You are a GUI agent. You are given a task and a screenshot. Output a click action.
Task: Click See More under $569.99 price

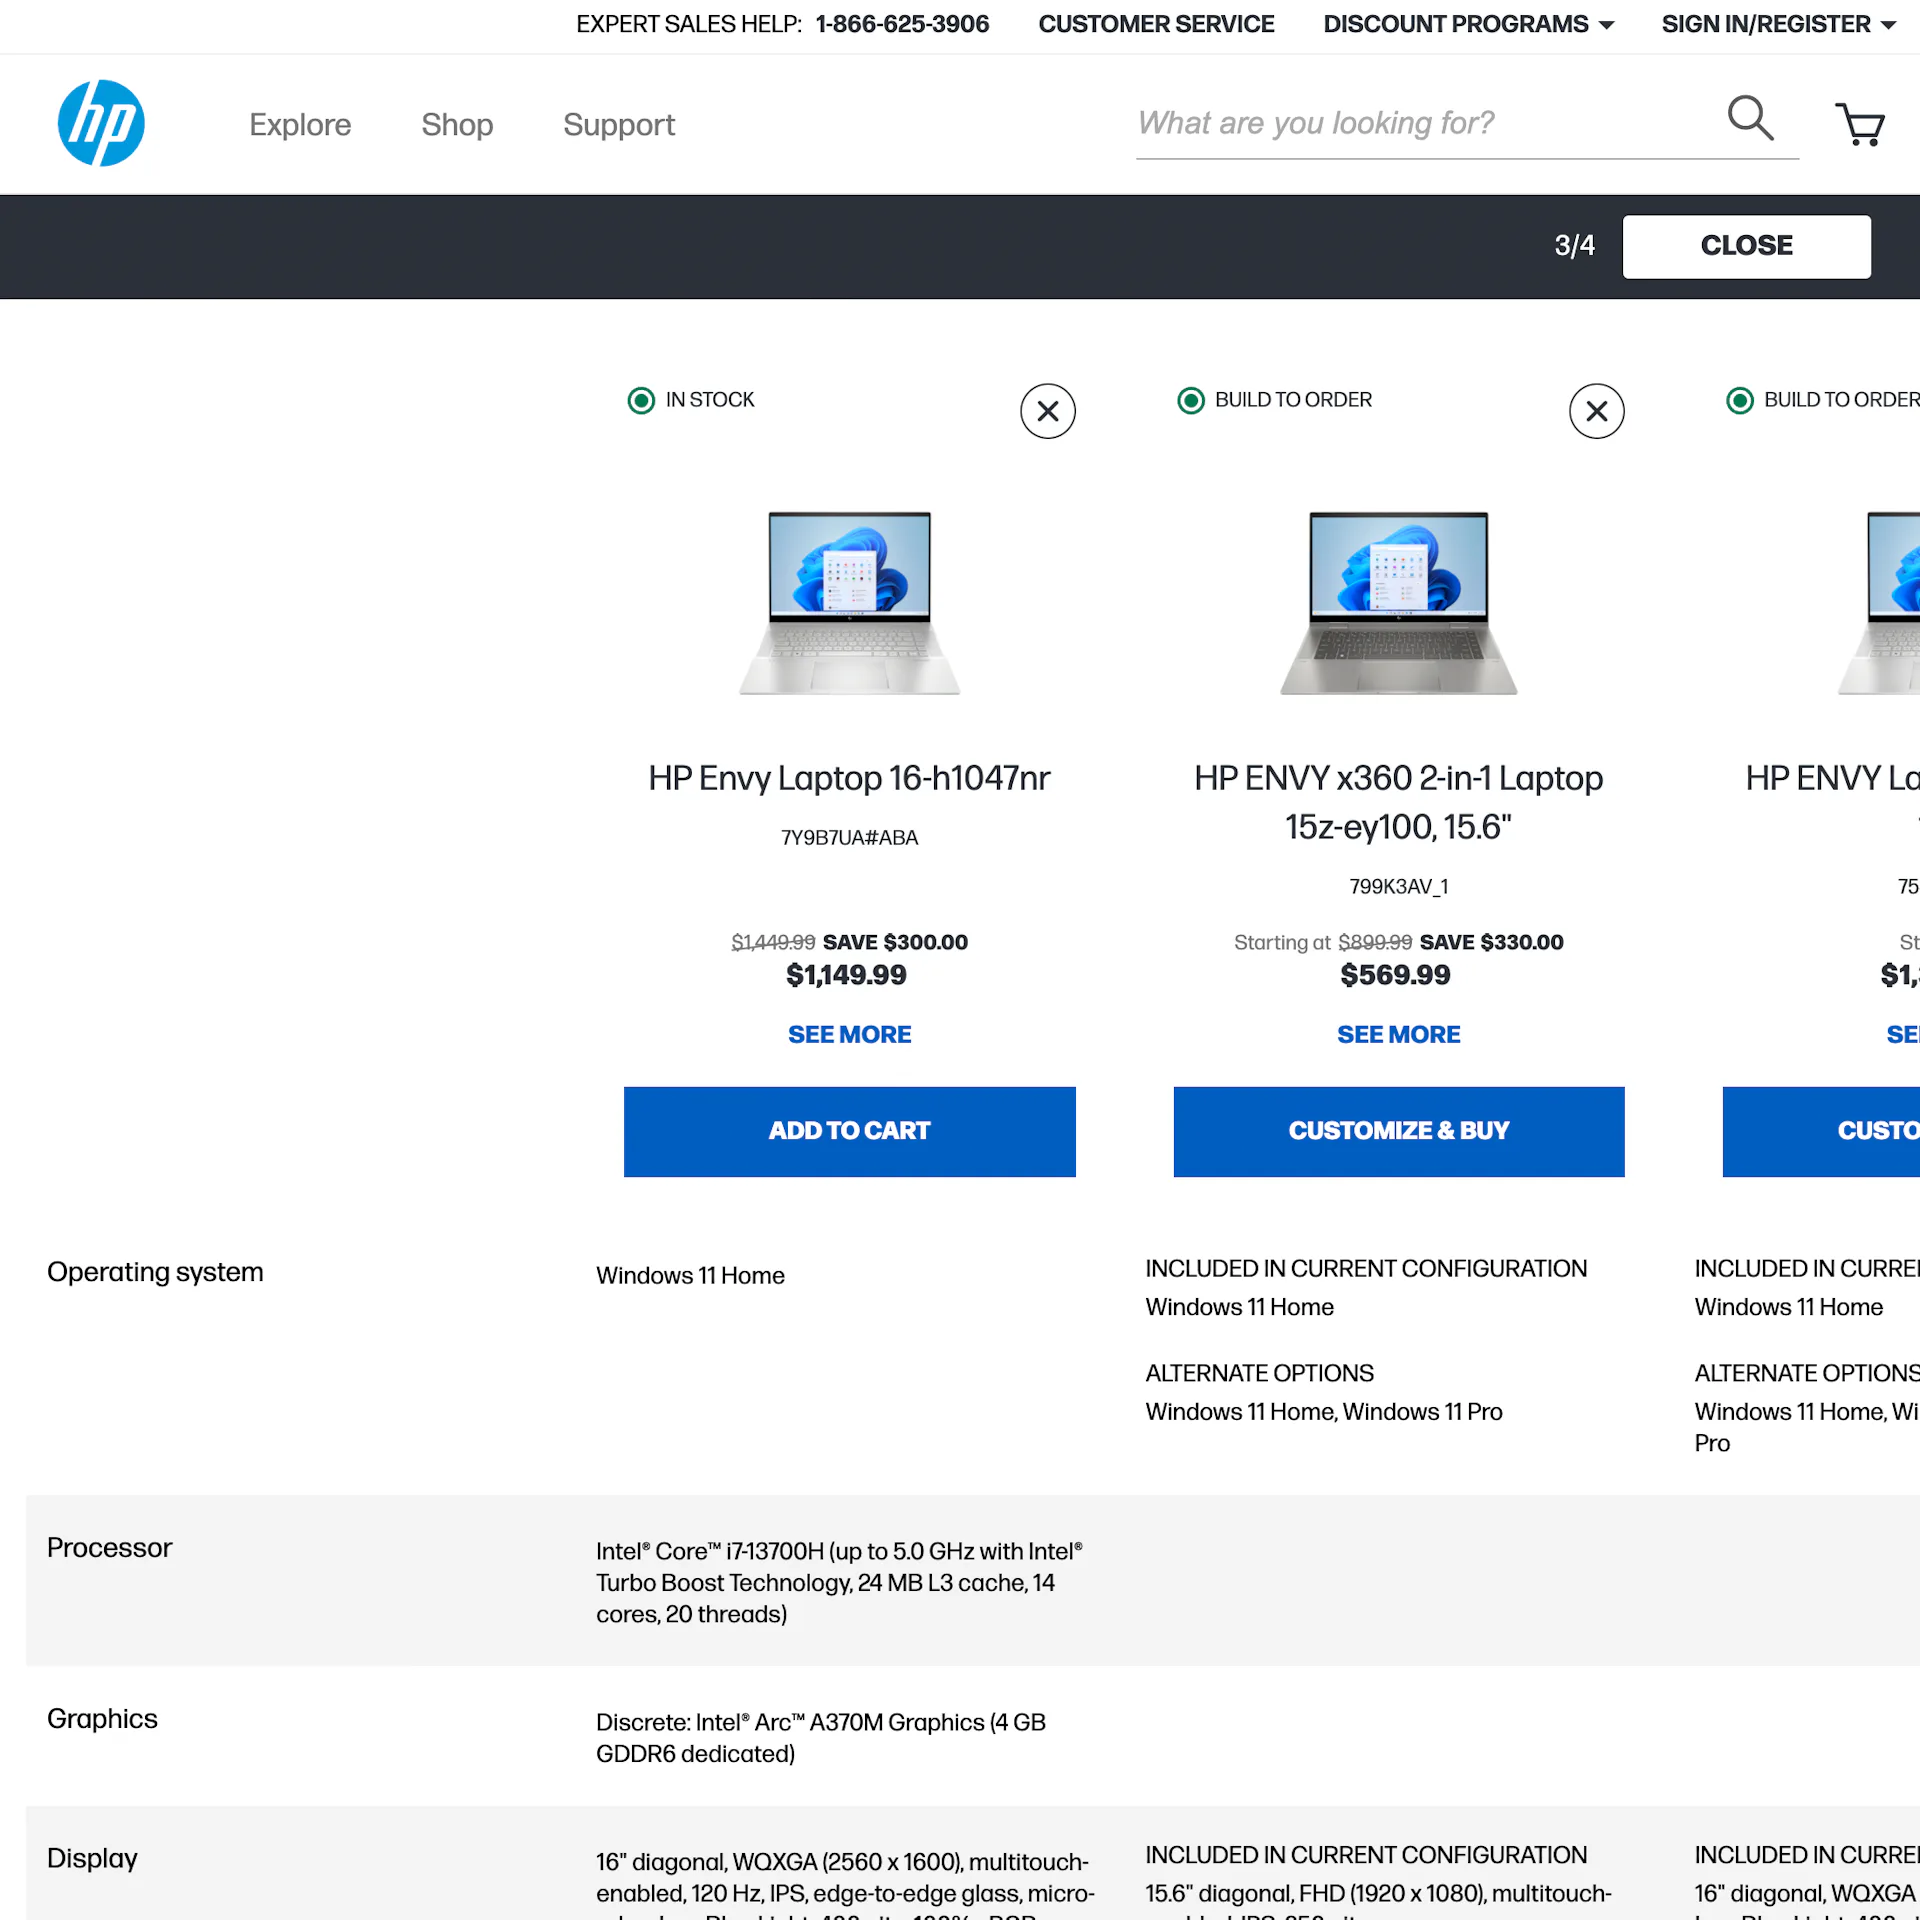(1398, 1035)
